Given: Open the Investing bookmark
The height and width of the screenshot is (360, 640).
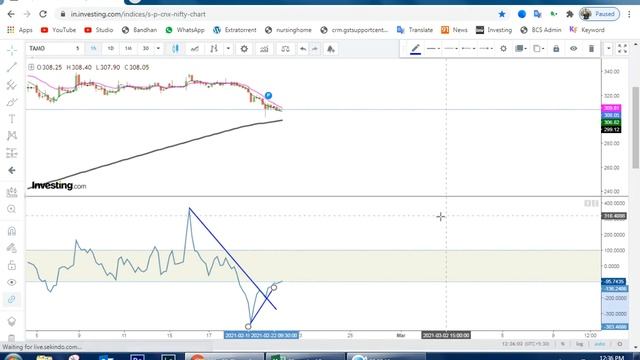Looking at the screenshot, I should coord(494,30).
